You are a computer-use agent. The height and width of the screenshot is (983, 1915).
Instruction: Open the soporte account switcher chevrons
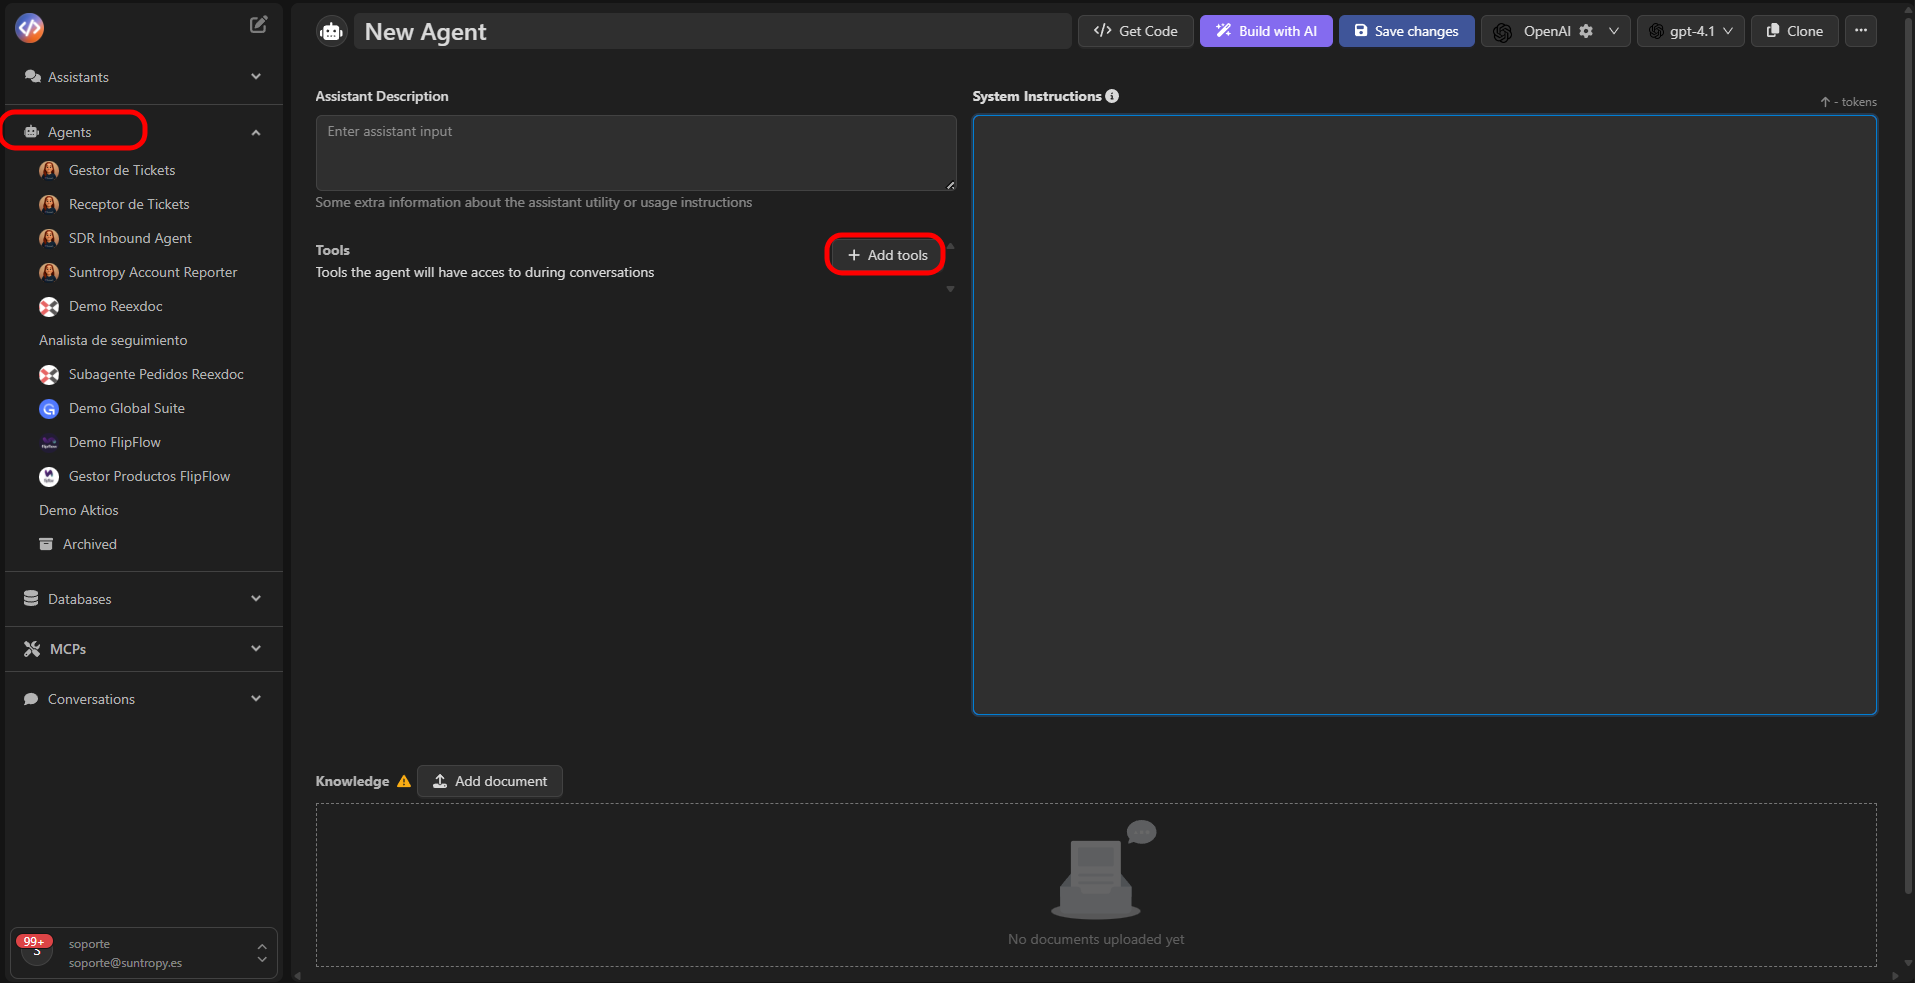(x=262, y=953)
